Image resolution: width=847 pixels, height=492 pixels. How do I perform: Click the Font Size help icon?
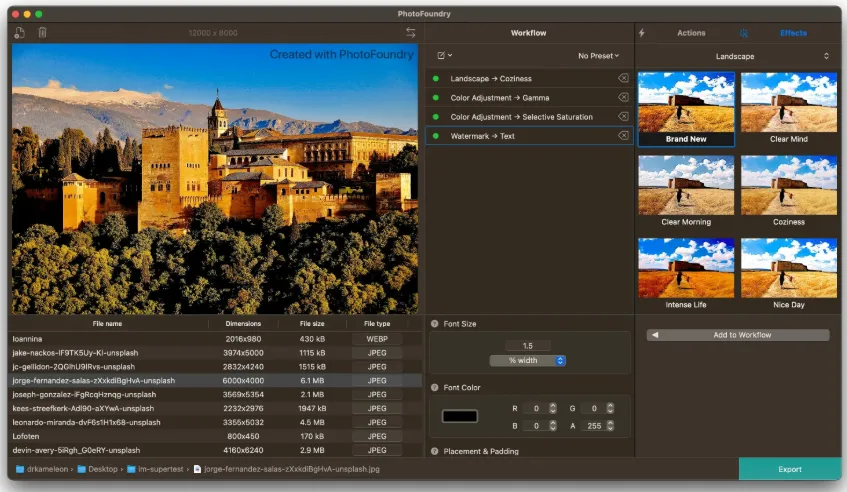(434, 324)
